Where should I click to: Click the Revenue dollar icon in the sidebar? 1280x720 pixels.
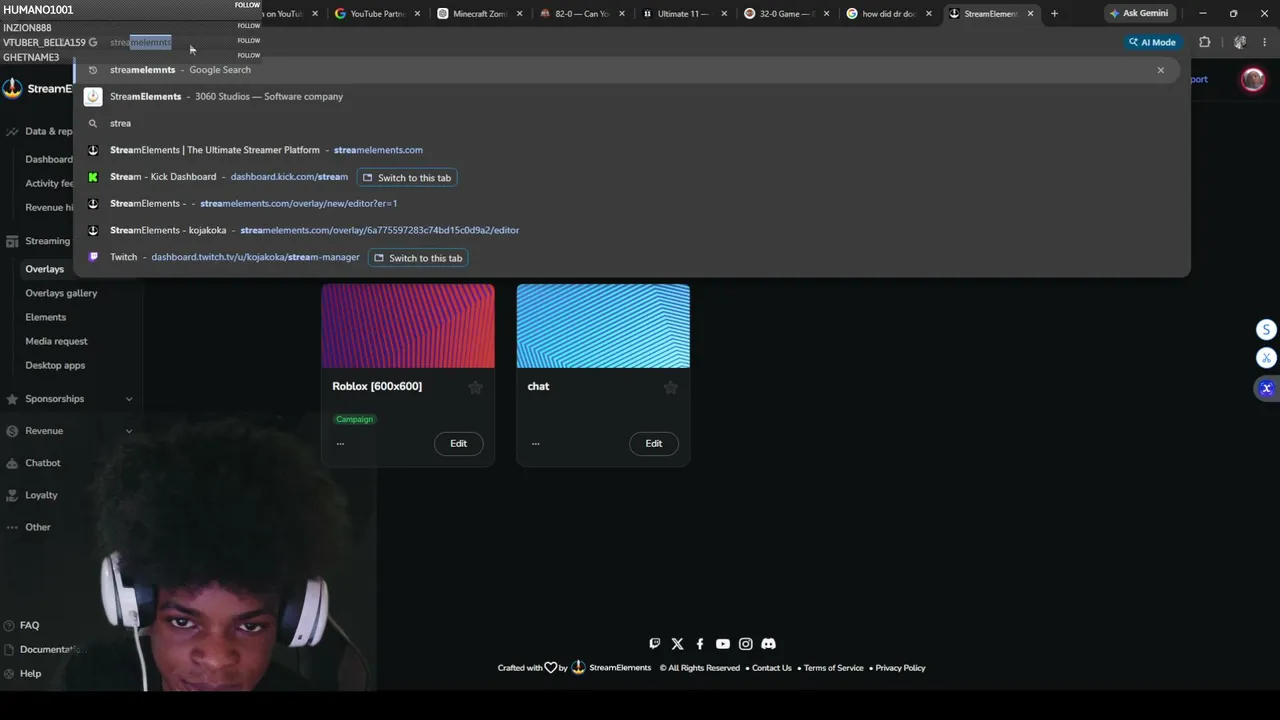click(x=12, y=431)
